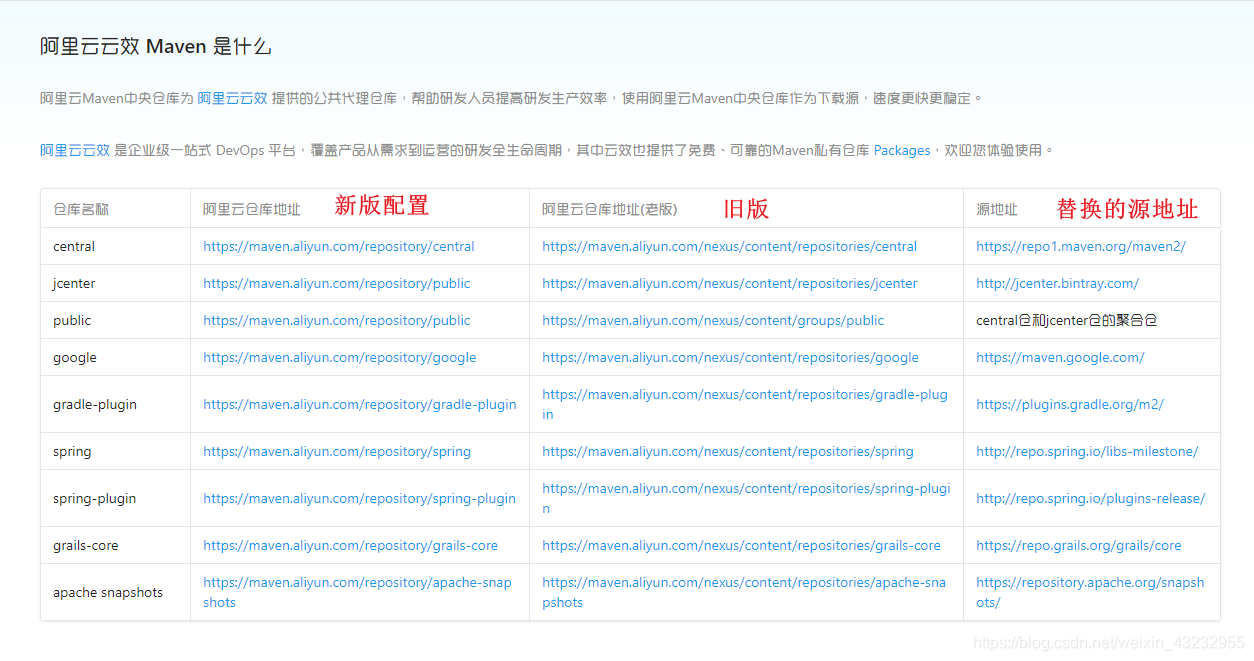The width and height of the screenshot is (1254, 661).
Task: Open source link https://repo.grails.org/grails/core
Action: click(1079, 545)
